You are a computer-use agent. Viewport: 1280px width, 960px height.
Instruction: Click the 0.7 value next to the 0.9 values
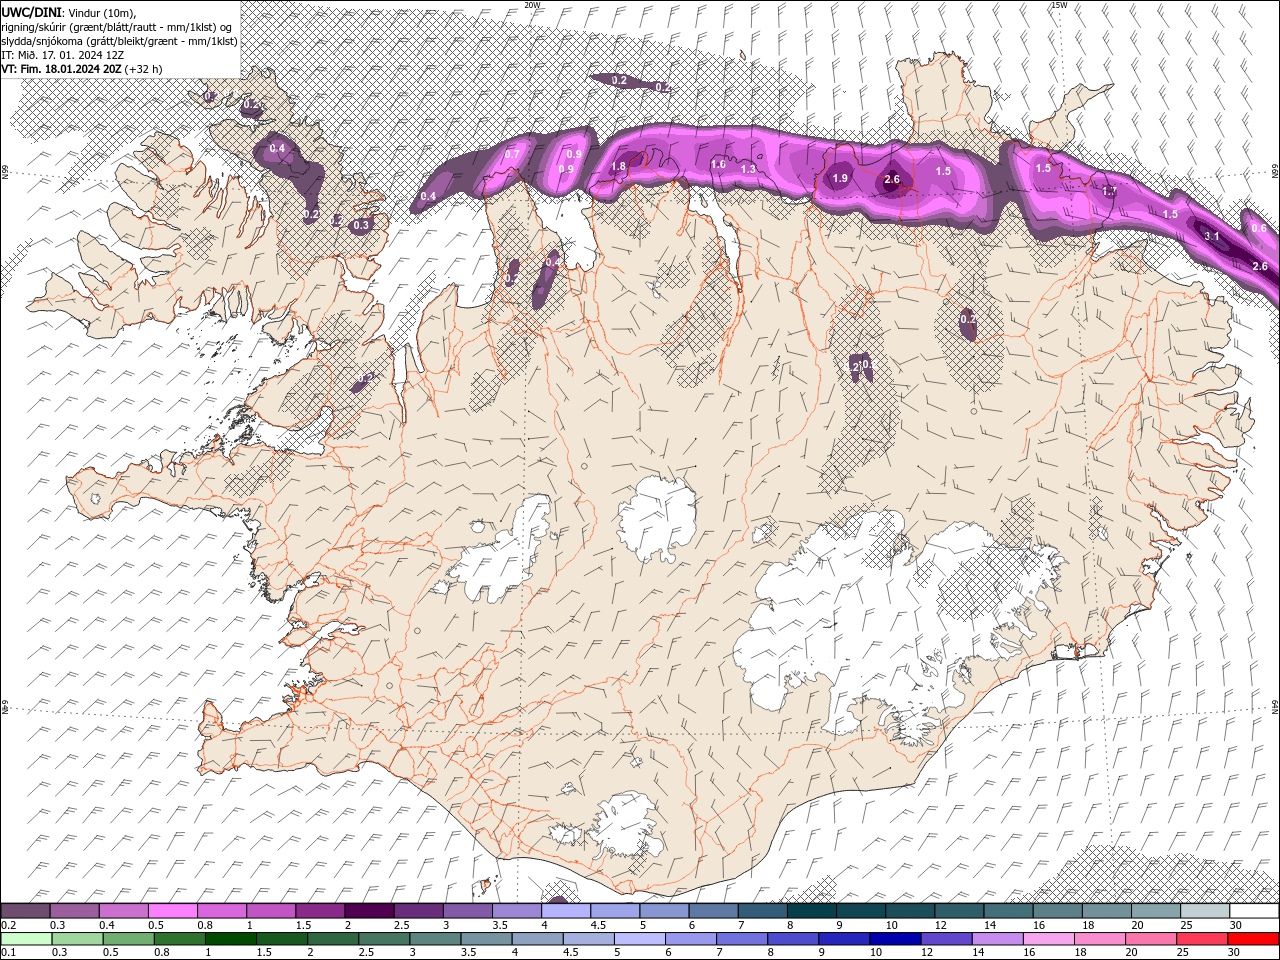point(512,154)
